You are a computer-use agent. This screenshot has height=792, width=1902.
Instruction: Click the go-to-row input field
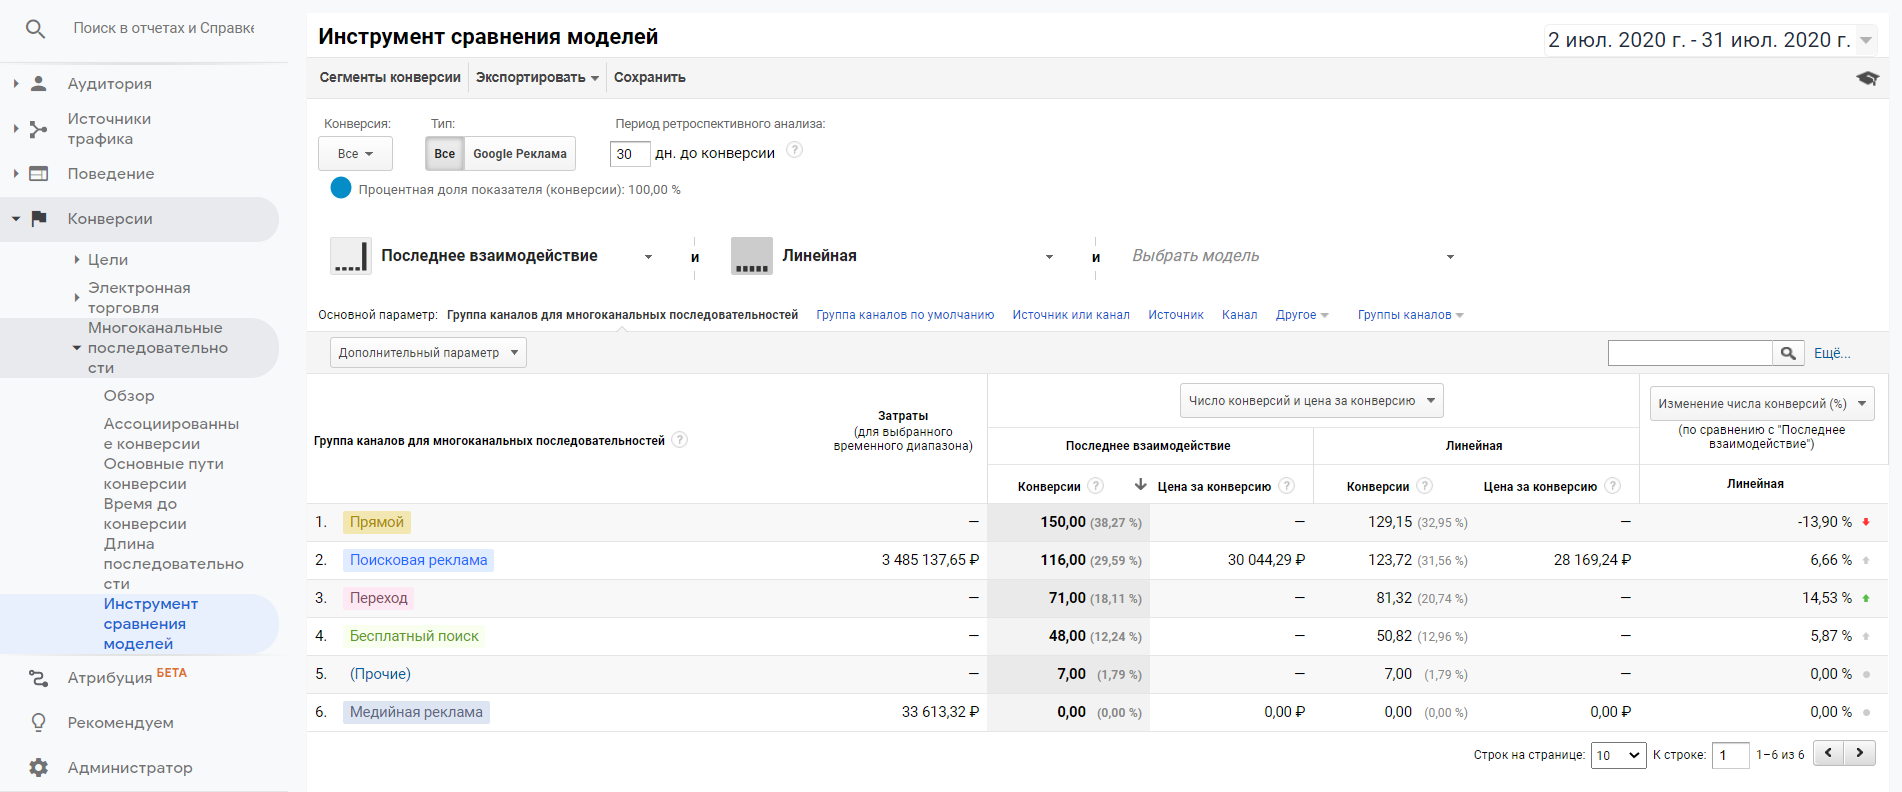pos(1730,755)
